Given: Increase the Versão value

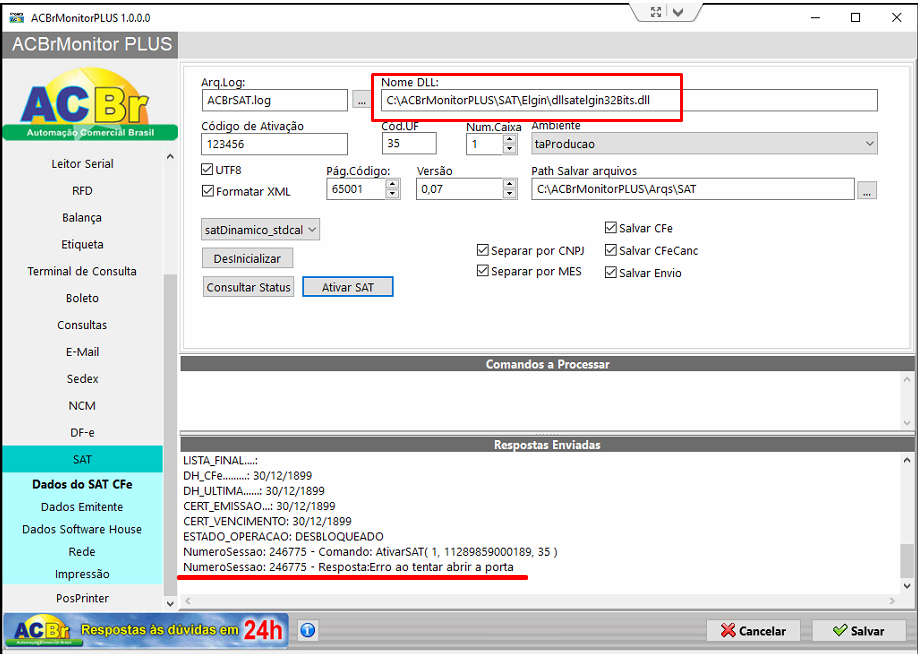Looking at the screenshot, I should click(x=510, y=184).
